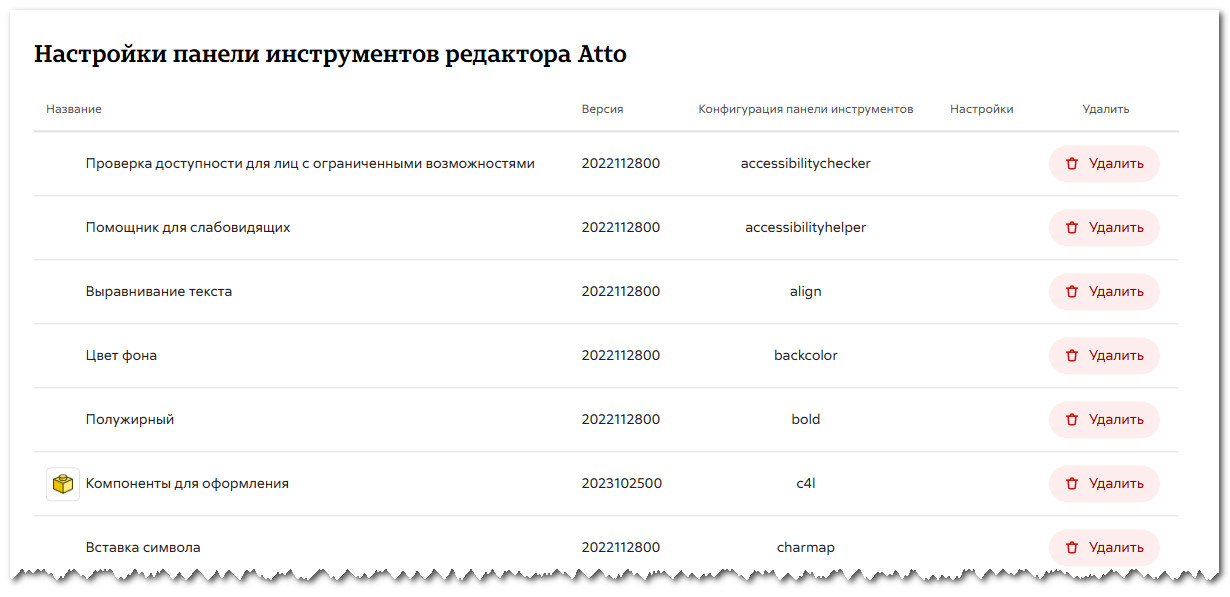Click the Название column header
This screenshot has width=1230, height=597.
tap(74, 109)
